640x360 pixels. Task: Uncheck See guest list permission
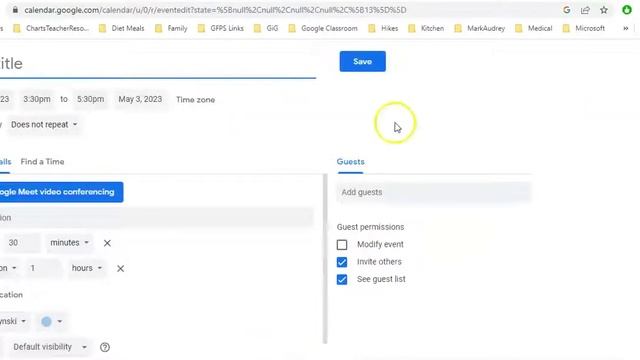[342, 280]
